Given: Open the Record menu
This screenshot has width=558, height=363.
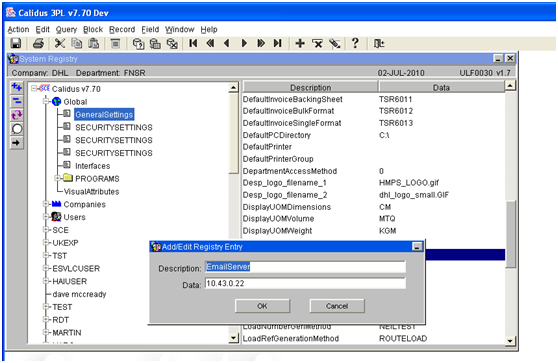Looking at the screenshot, I should coord(122,30).
